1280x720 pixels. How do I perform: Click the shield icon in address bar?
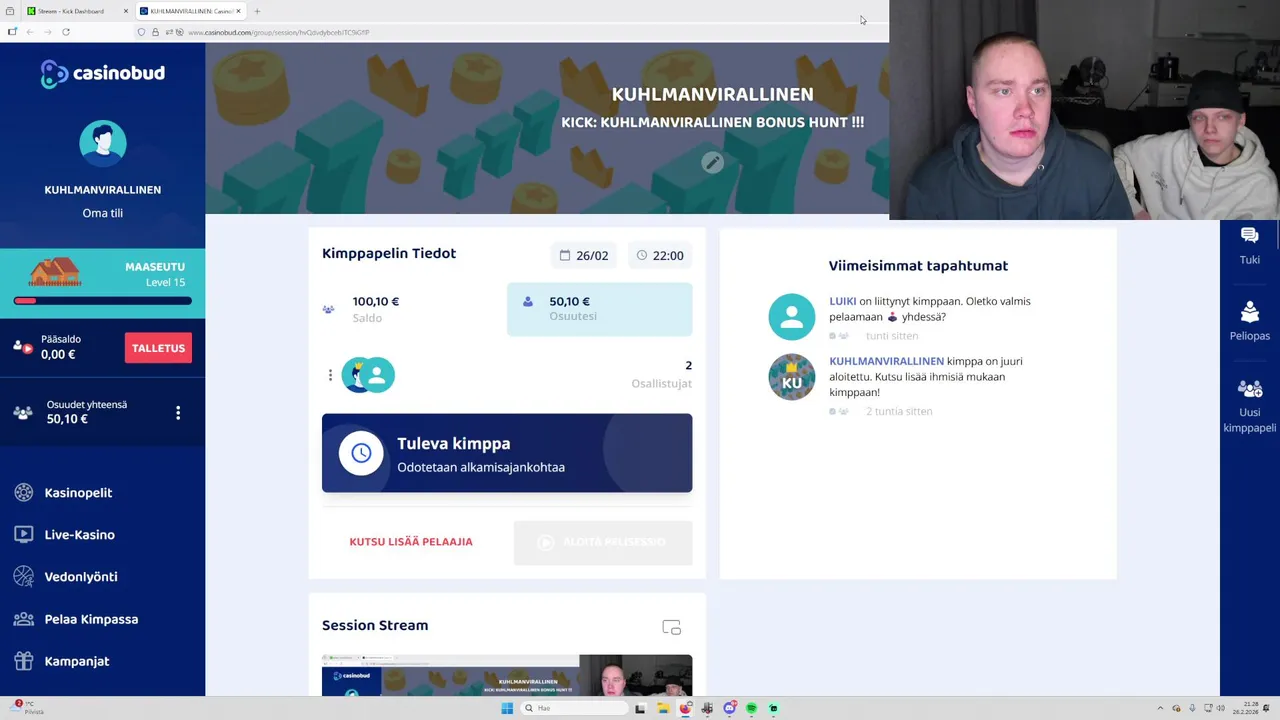coord(141,32)
